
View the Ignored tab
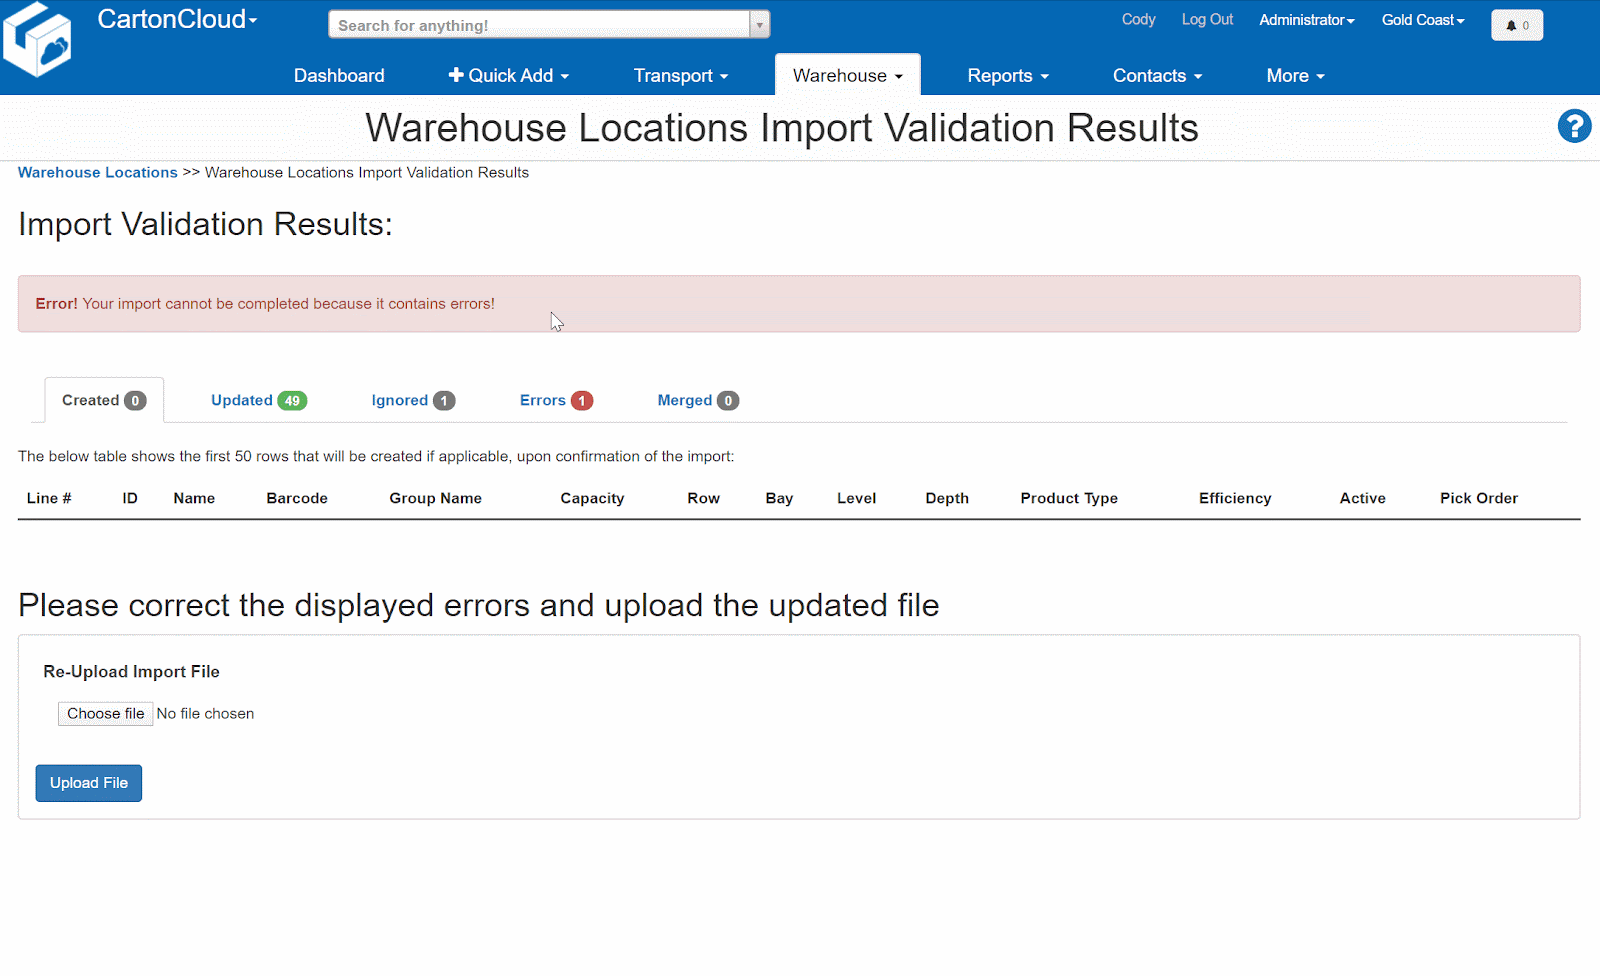(412, 400)
